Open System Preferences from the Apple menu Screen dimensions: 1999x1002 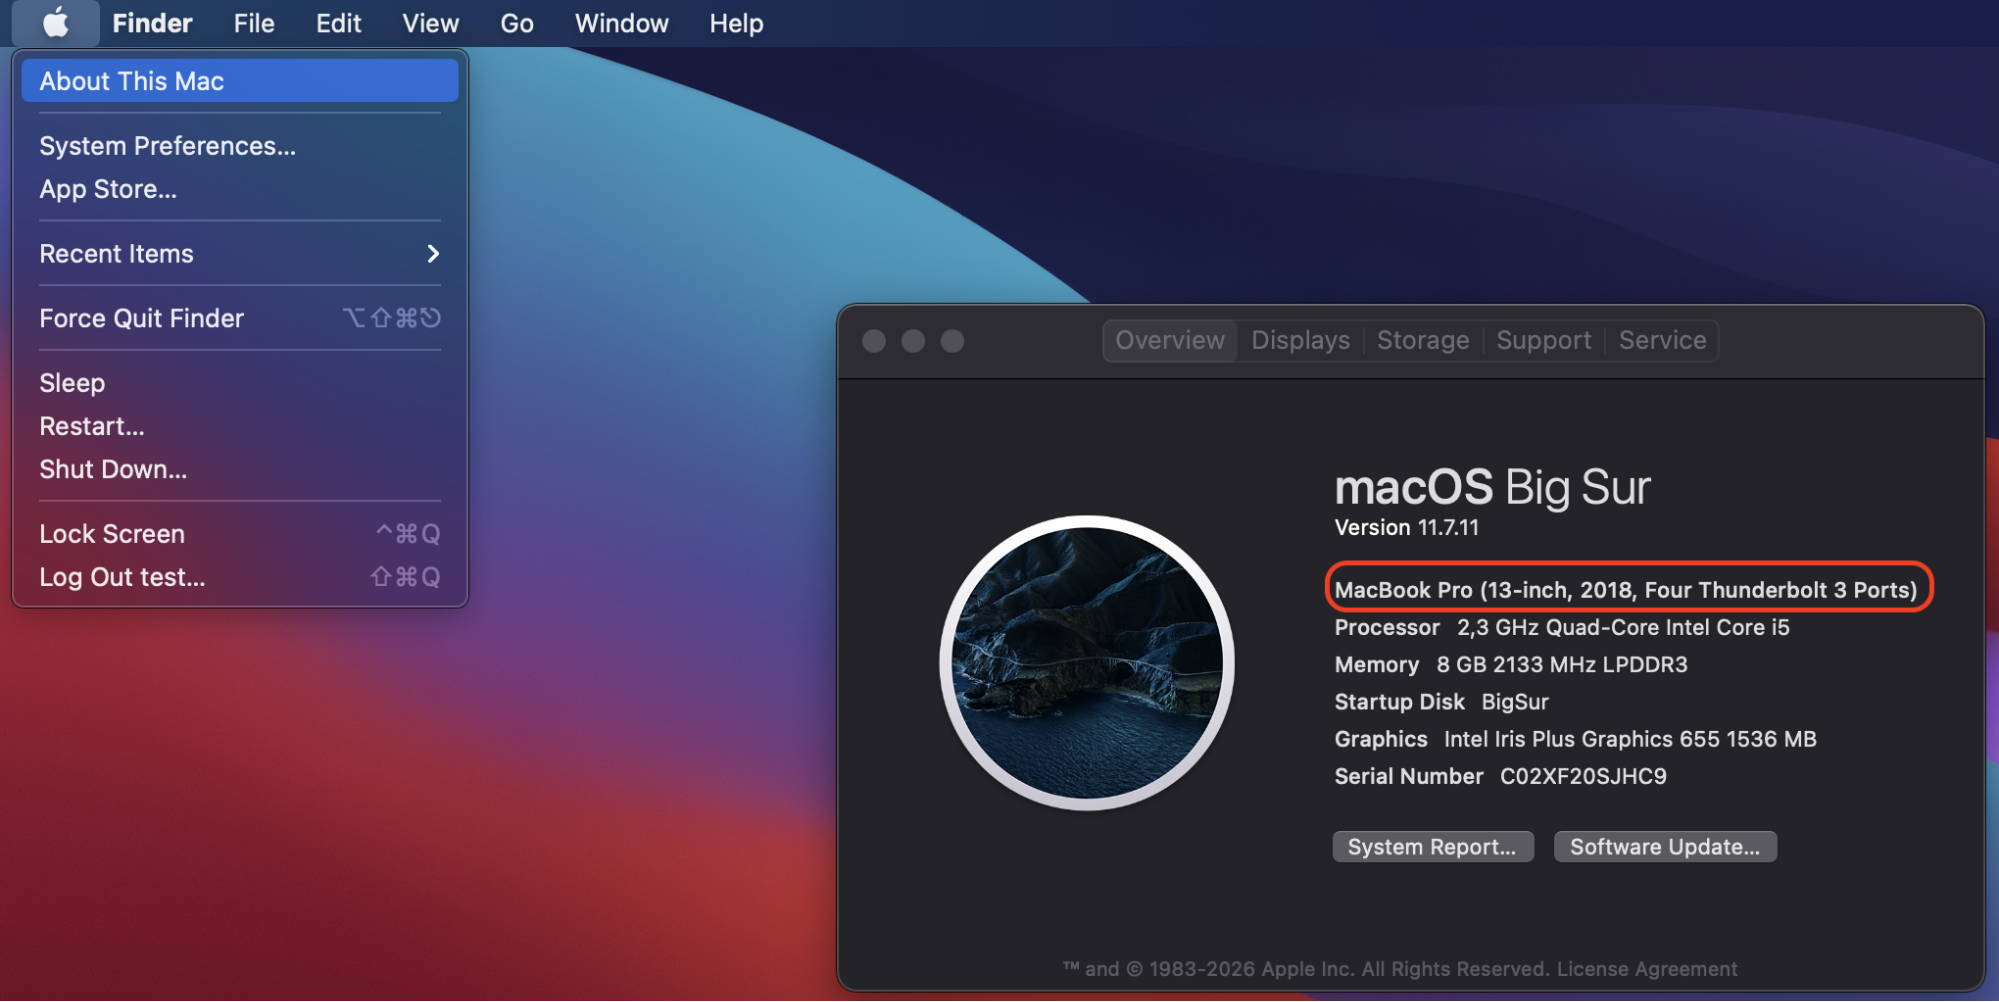pyautogui.click(x=167, y=145)
